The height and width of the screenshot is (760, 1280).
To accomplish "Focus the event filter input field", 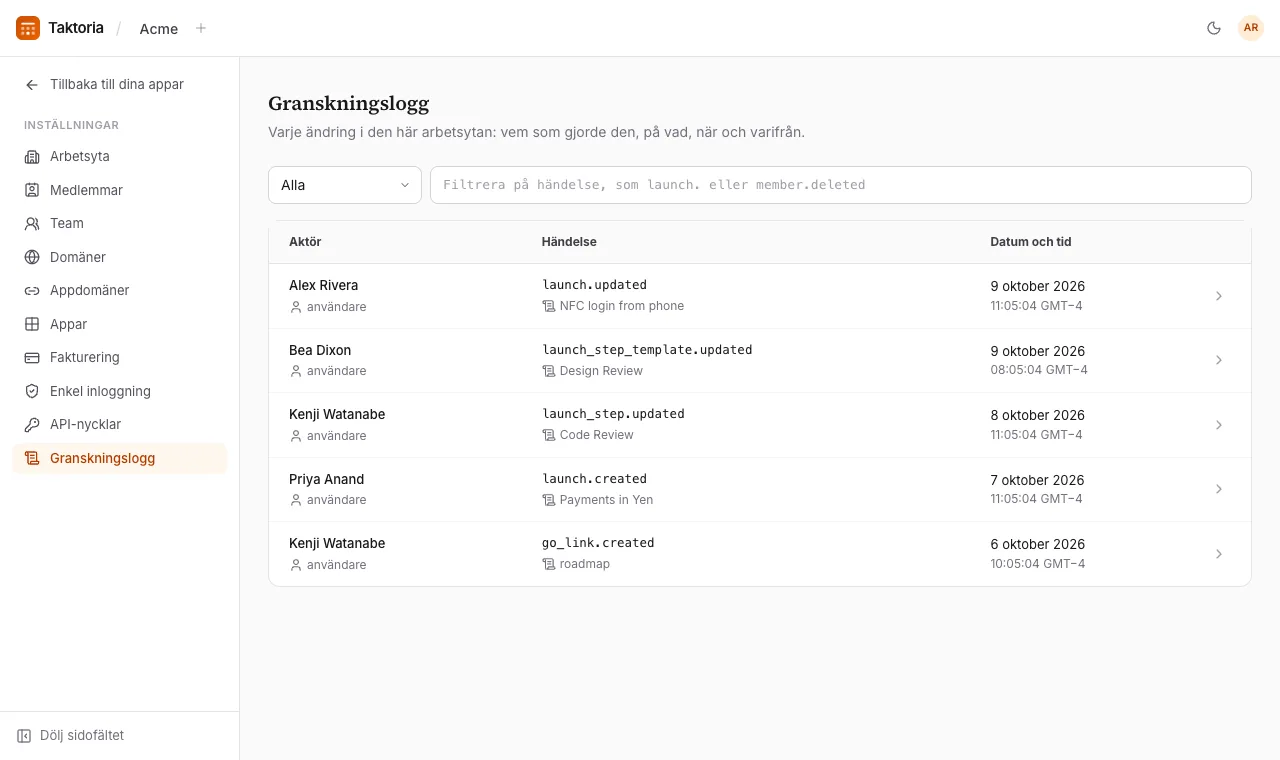I will point(841,185).
